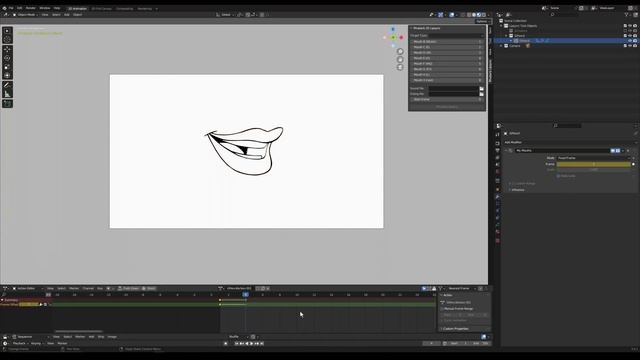The image size is (640, 360).
Task: Collapse the Rhubarb 2D Lipsync panel
Action: [411, 28]
